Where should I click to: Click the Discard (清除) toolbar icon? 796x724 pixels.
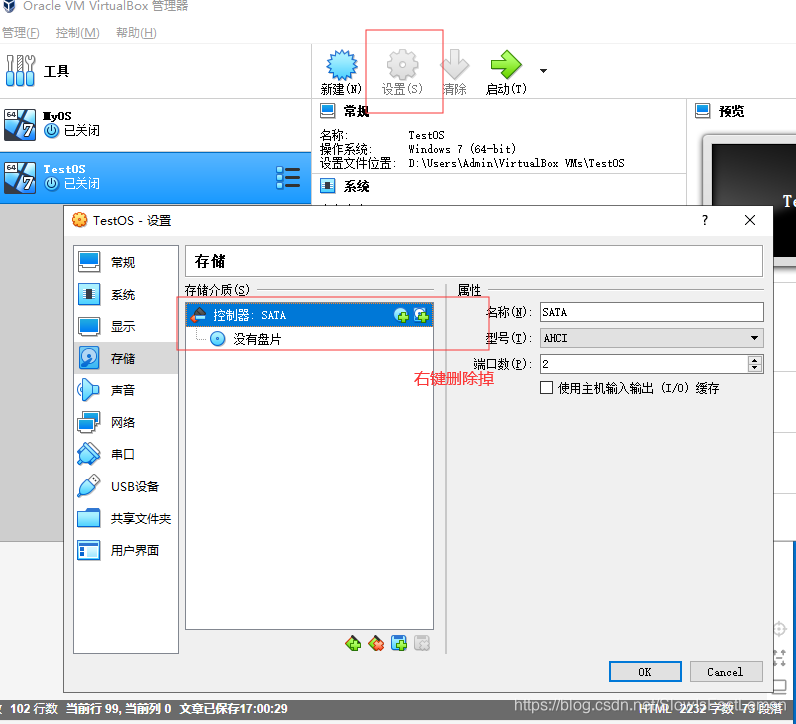tap(454, 73)
